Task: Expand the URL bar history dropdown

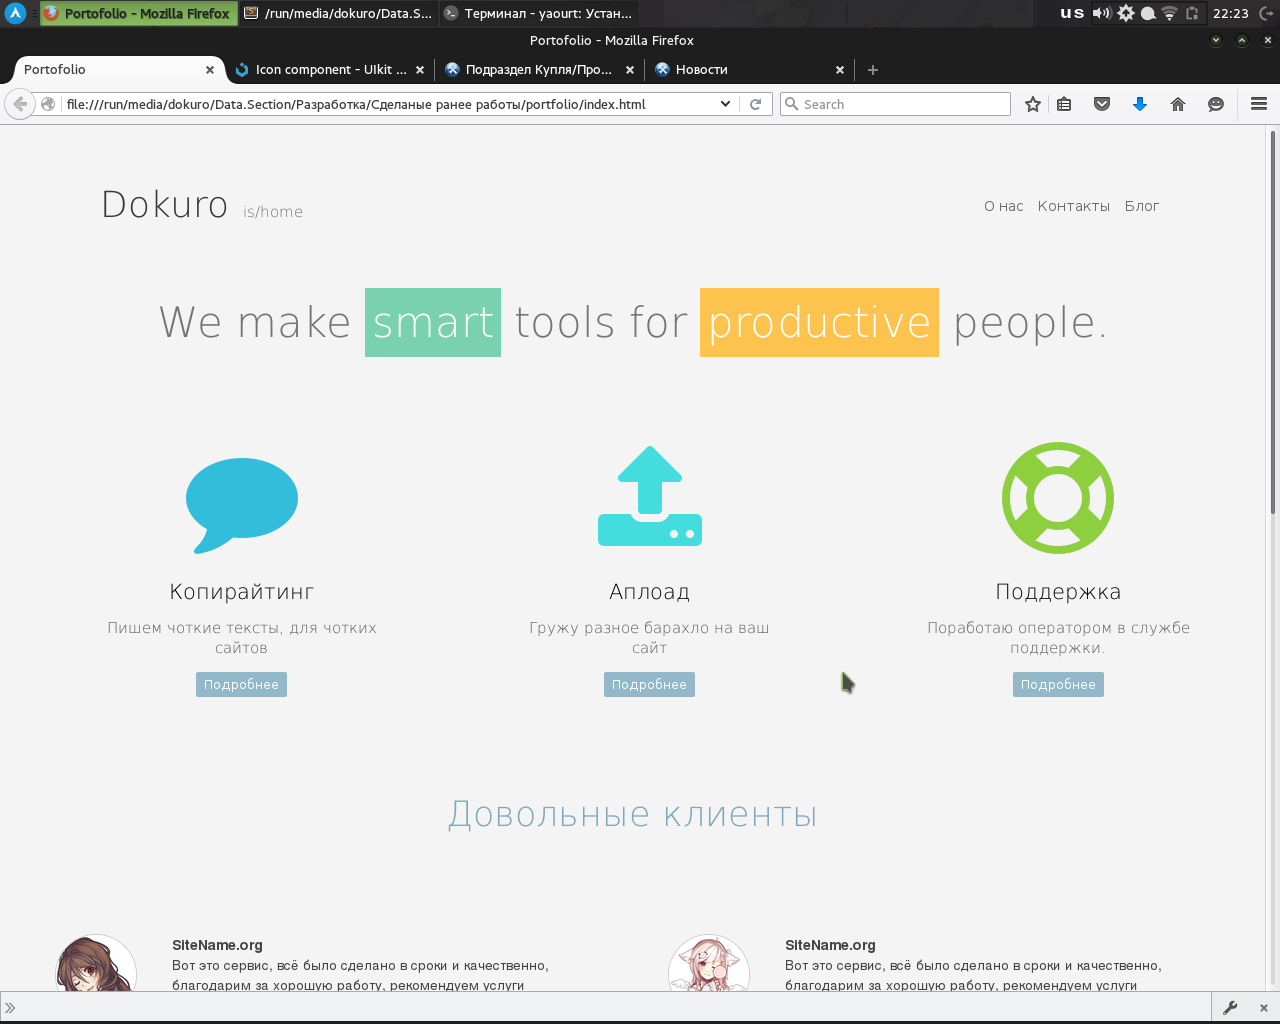Action: pos(725,104)
